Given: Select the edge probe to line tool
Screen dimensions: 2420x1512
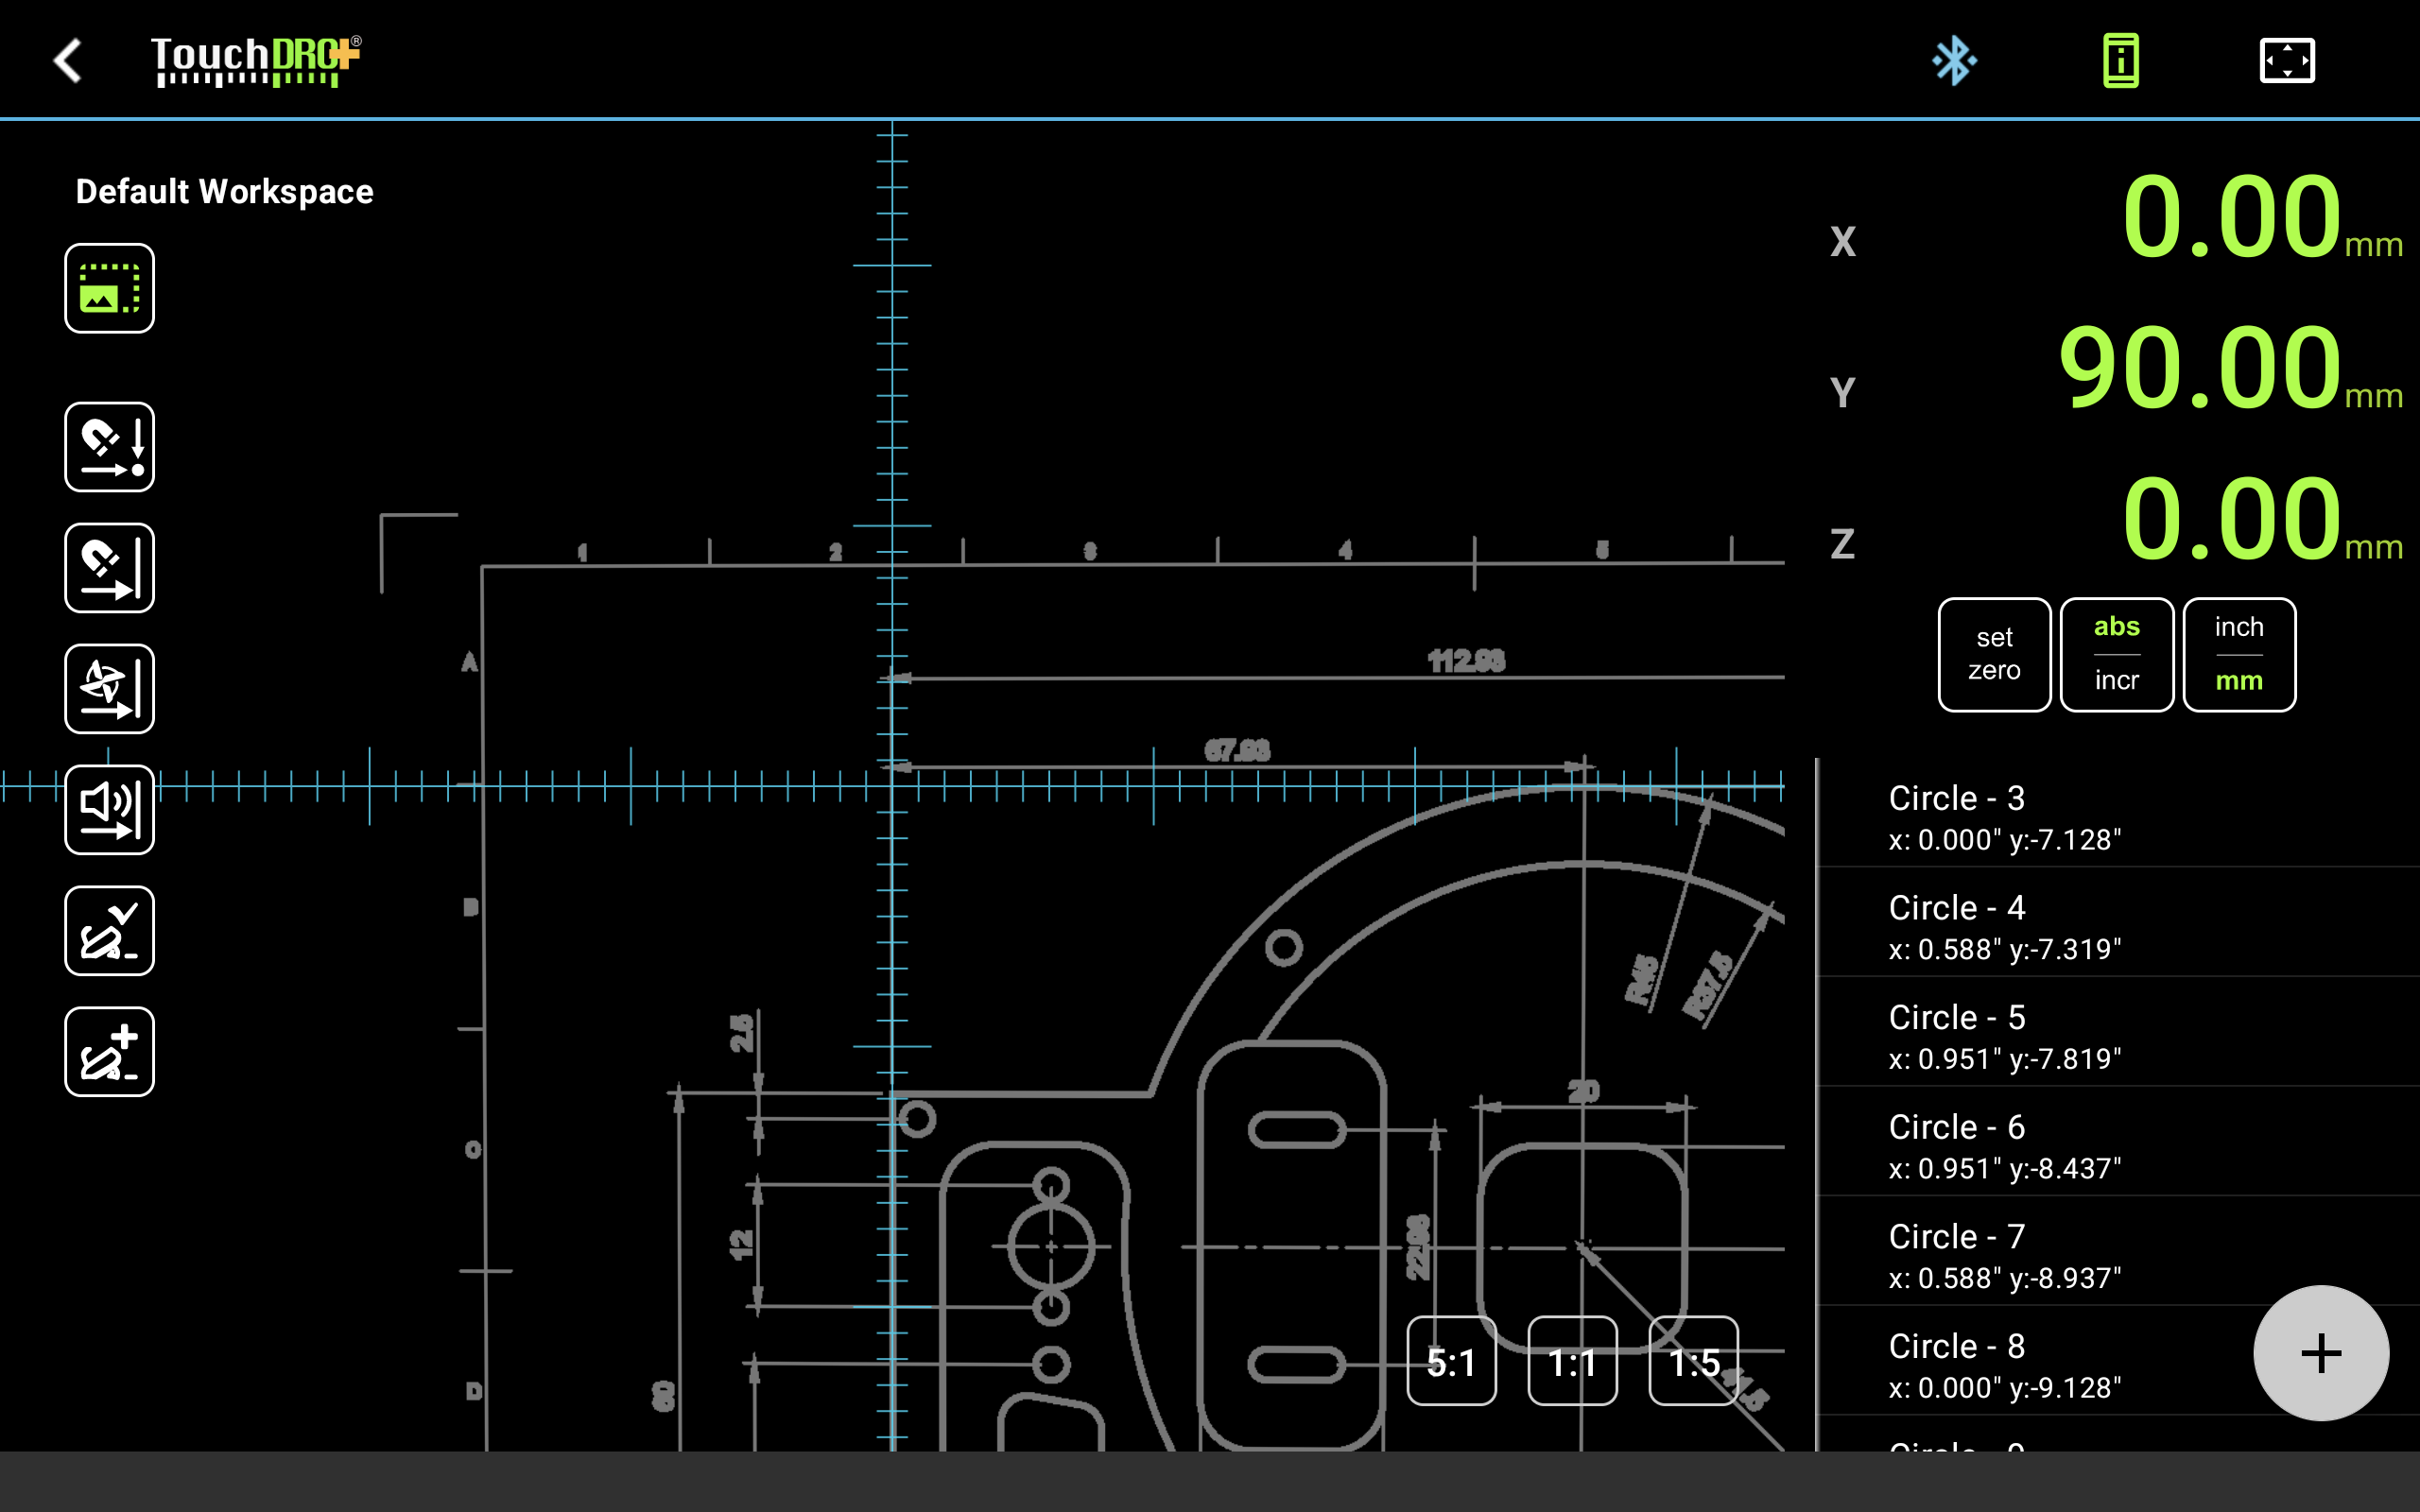Looking at the screenshot, I should pos(109,567).
